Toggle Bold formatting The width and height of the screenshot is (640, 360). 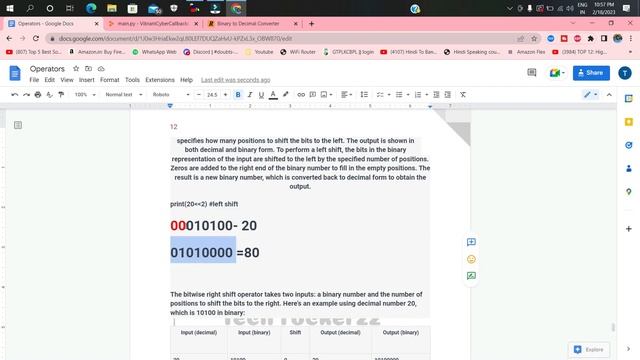coord(238,95)
